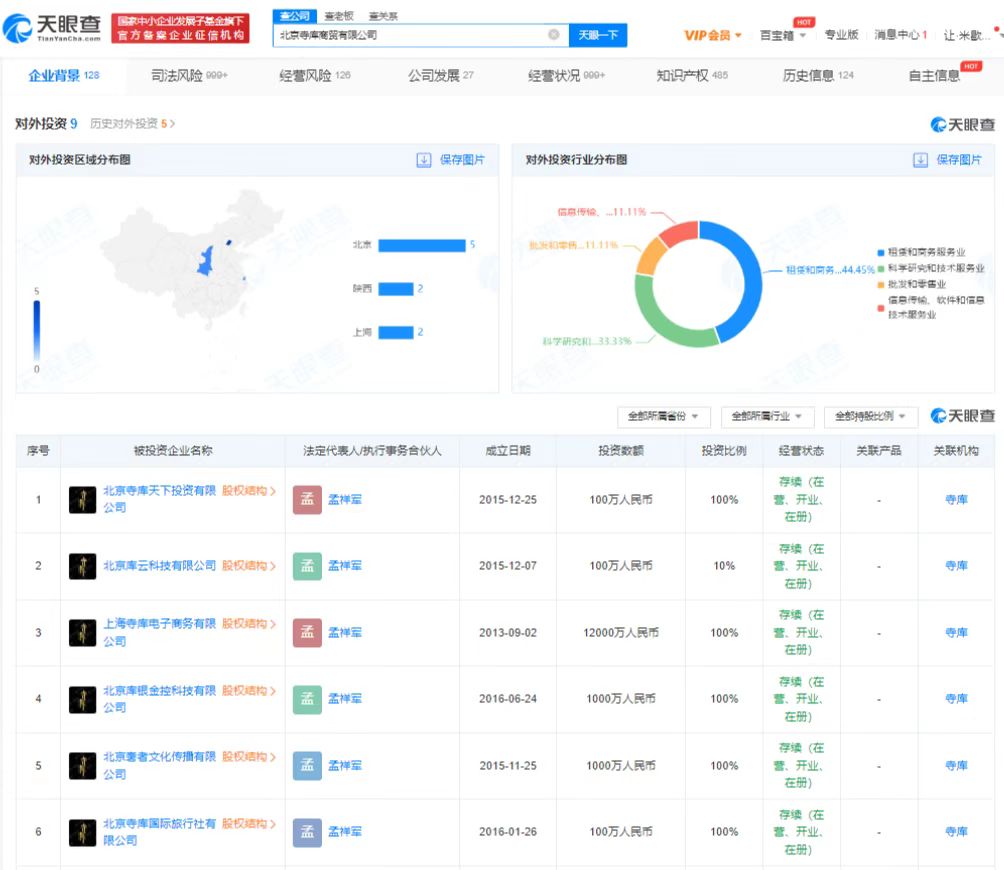1004x870 pixels.
Task: Click the 孟 avatar in row 5
Action: tap(307, 766)
